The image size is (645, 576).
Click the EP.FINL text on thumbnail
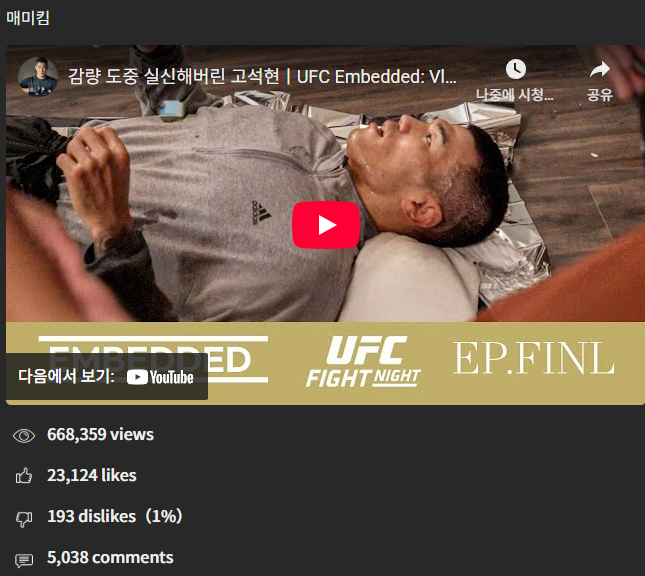[x=534, y=358]
